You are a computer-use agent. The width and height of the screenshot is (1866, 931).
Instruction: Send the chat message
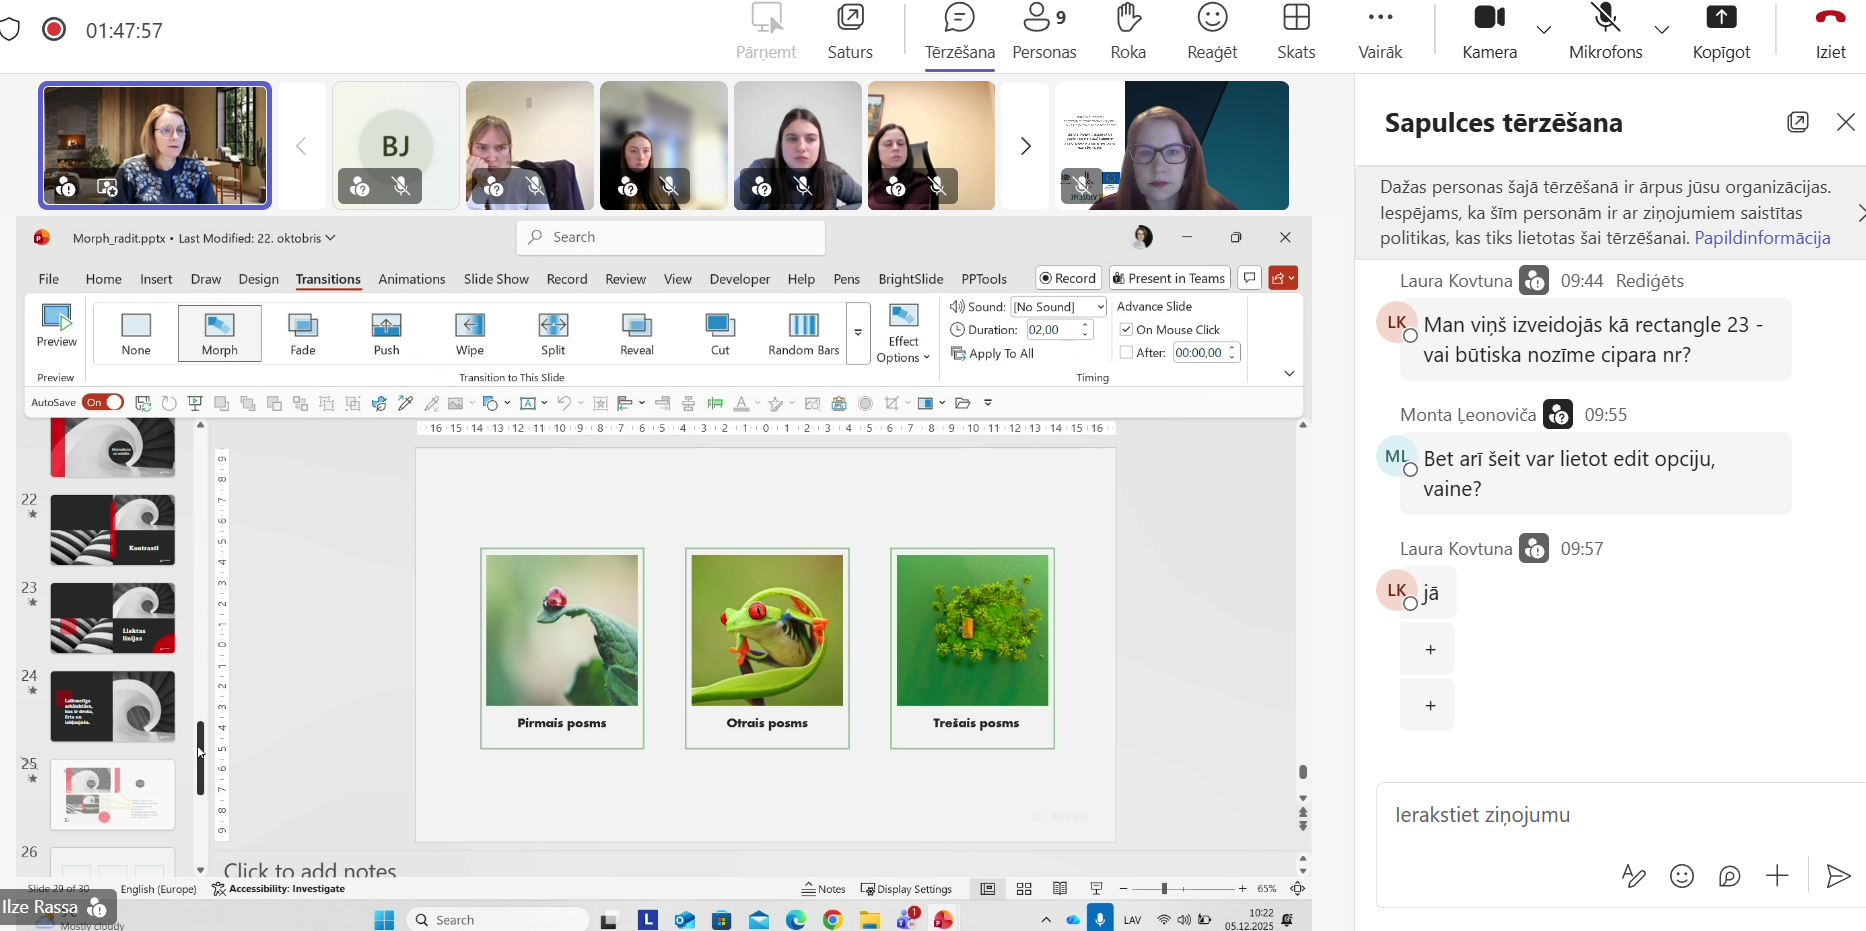[x=1837, y=877]
